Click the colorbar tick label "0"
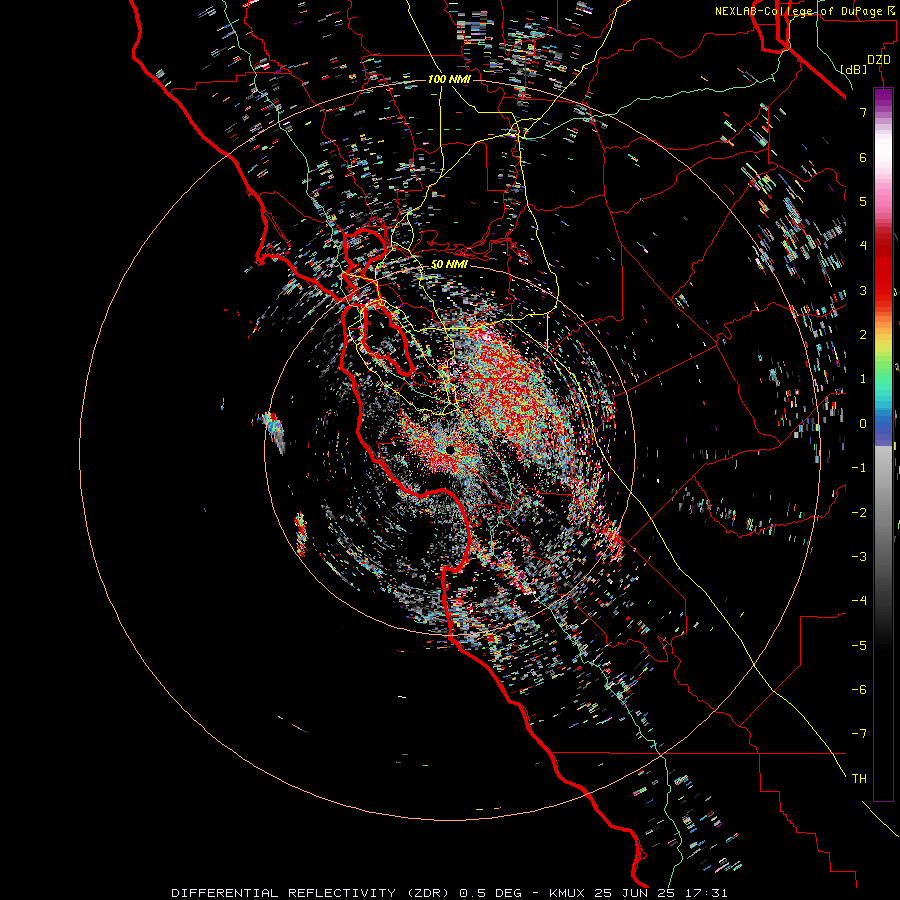The width and height of the screenshot is (900, 900). tap(863, 424)
